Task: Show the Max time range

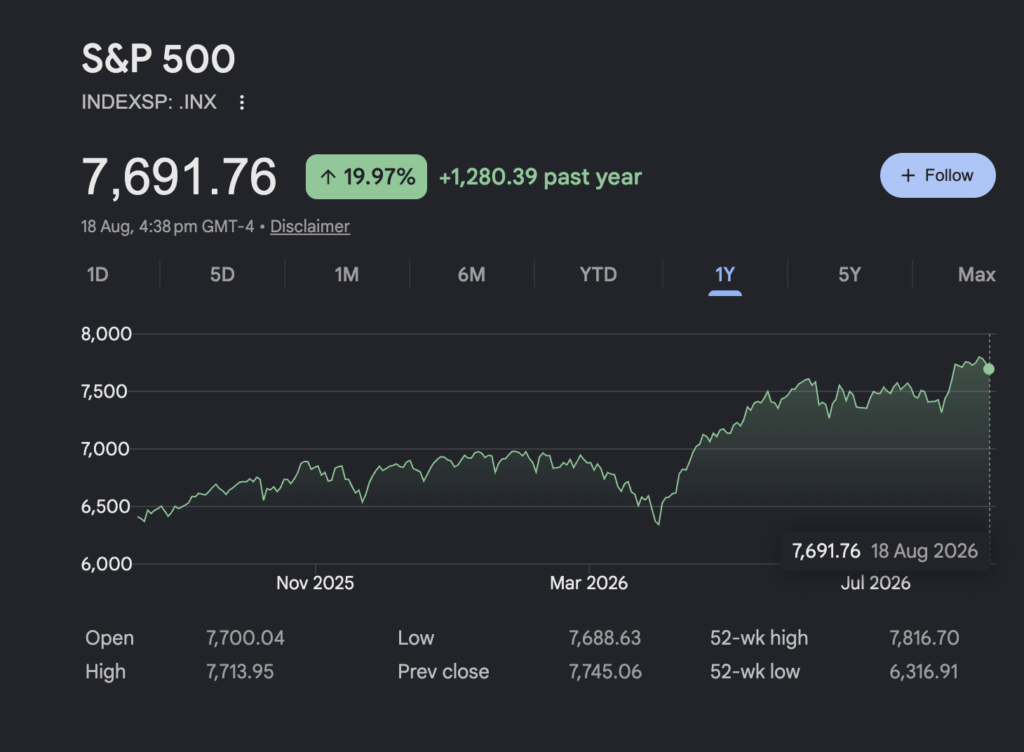Action: point(976,274)
